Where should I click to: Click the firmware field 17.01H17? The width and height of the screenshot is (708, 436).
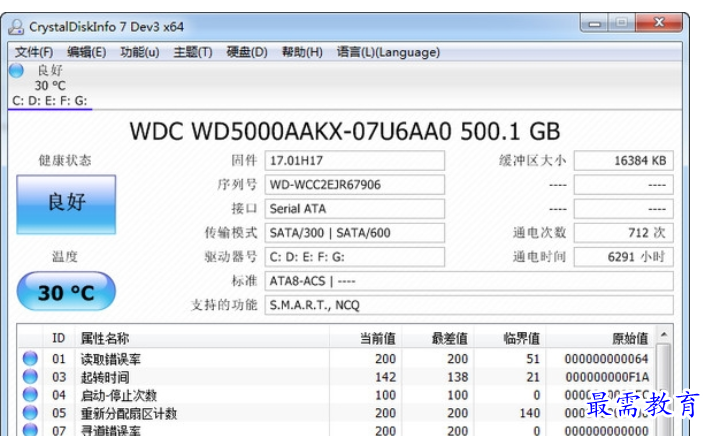click(354, 161)
